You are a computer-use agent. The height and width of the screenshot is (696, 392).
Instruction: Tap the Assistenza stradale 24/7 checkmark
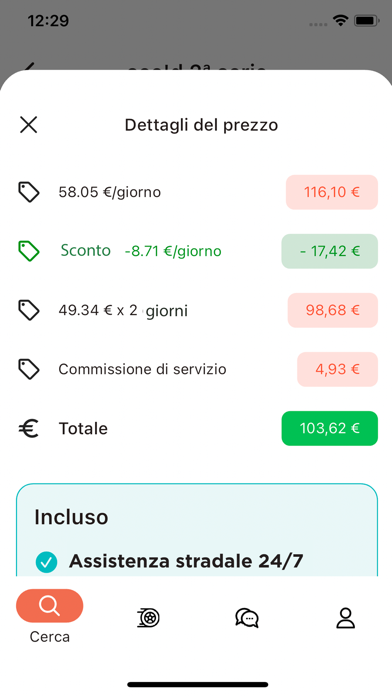pyautogui.click(x=47, y=562)
